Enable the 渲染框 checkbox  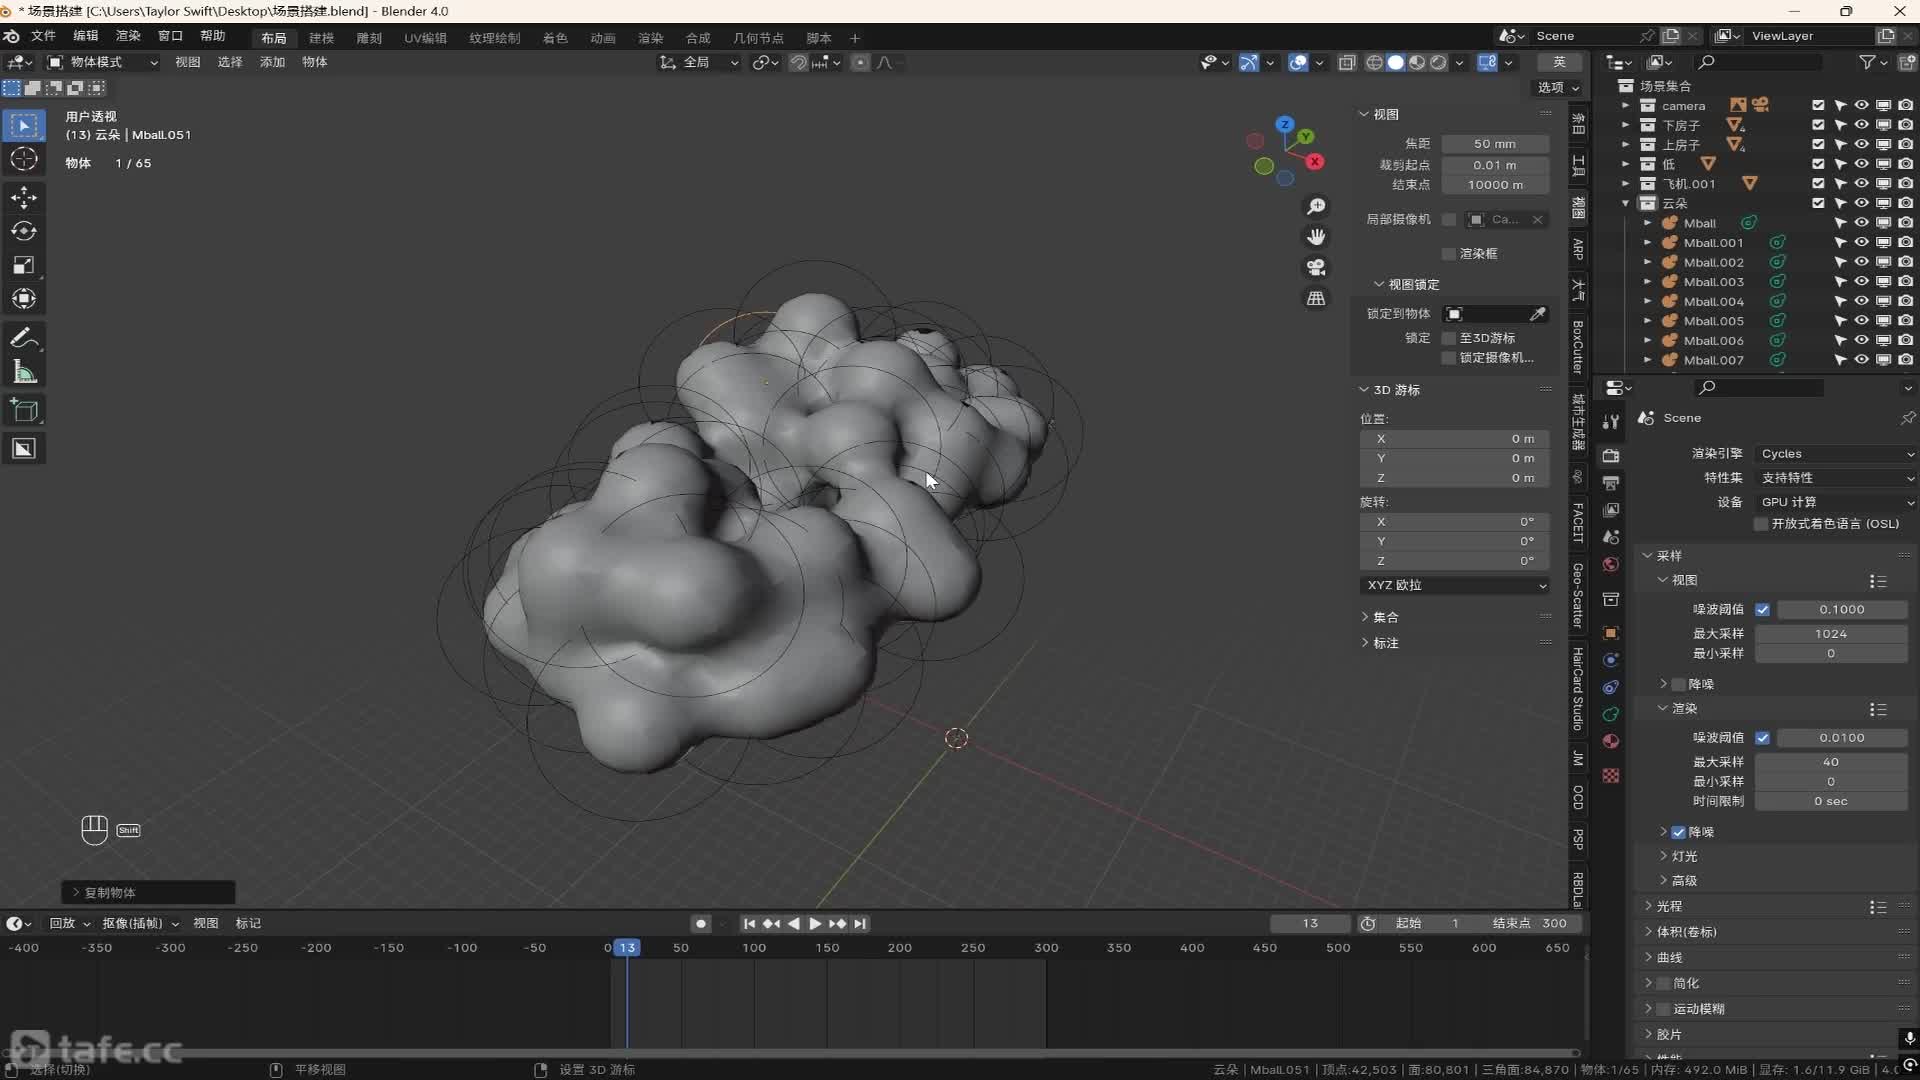1449,254
